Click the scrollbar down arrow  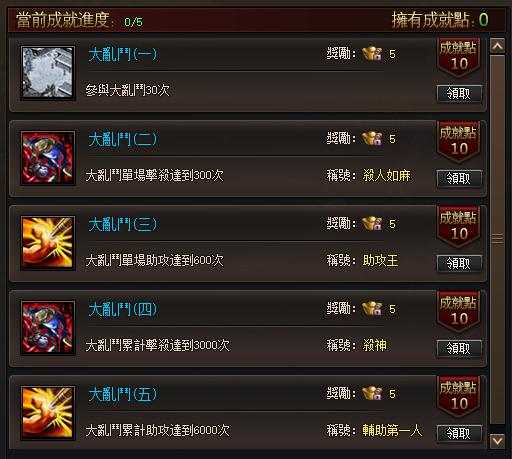pyautogui.click(x=497, y=441)
